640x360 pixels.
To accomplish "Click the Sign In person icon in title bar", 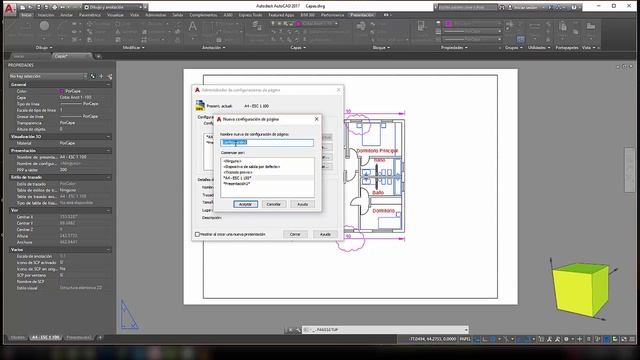I will (x=510, y=7).
